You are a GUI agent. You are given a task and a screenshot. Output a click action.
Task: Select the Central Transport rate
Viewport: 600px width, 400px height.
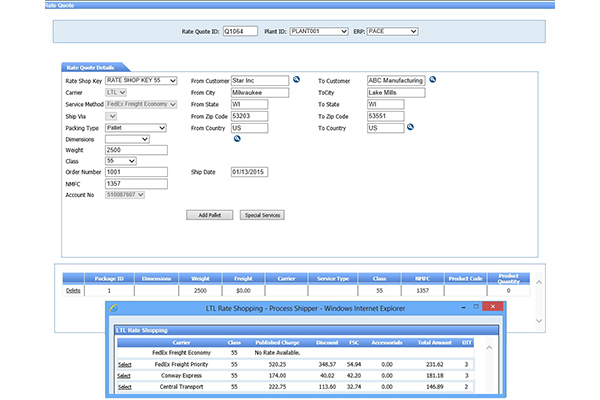pyautogui.click(x=124, y=387)
